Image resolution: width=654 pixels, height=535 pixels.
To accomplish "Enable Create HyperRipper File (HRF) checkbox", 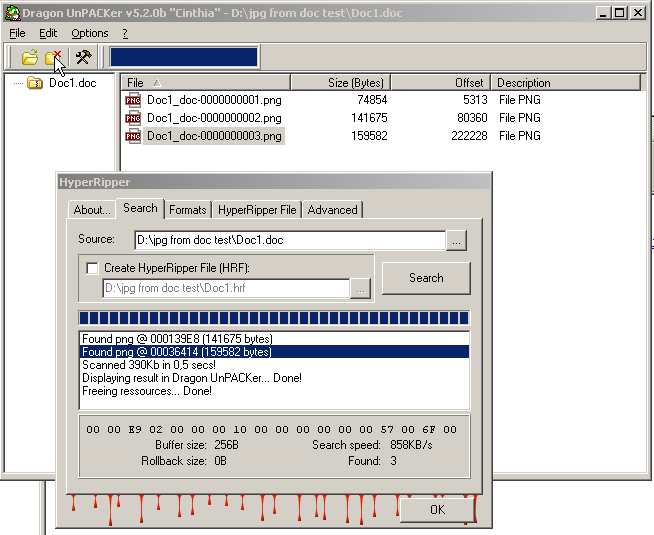I will tap(92, 268).
